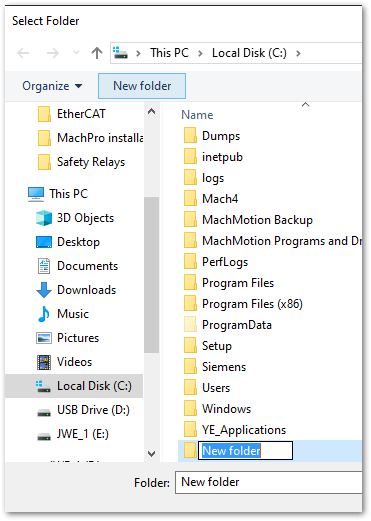
Task: Click the Folder name input field
Action: coord(269,482)
